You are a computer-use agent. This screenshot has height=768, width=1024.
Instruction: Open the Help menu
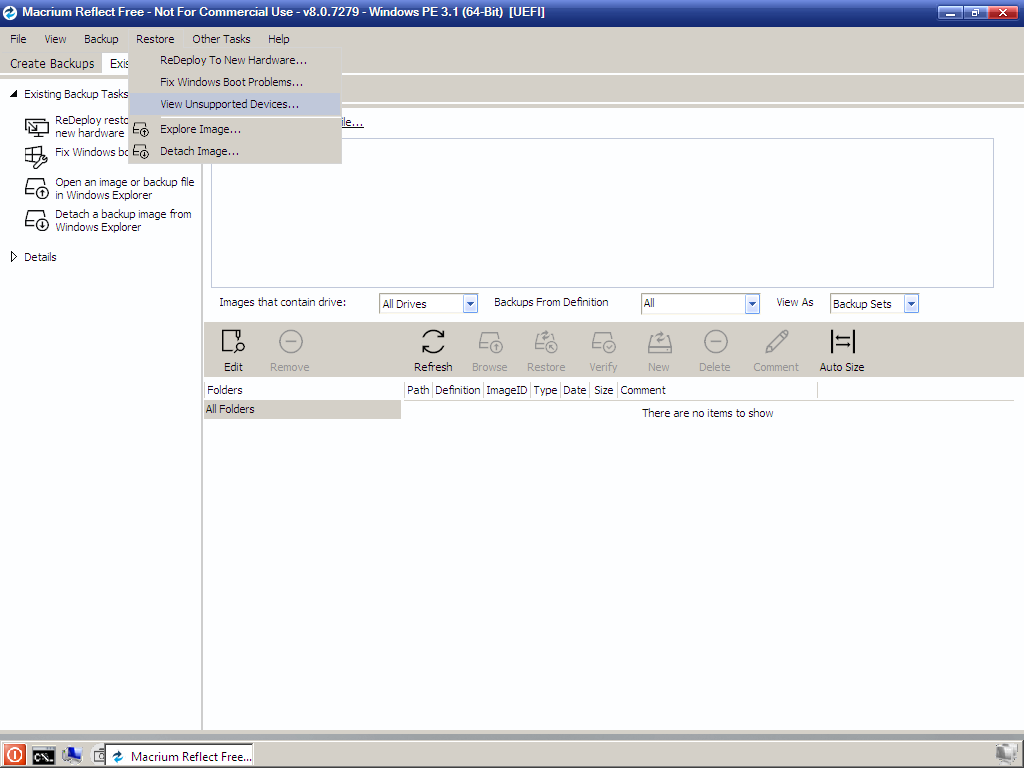click(278, 39)
